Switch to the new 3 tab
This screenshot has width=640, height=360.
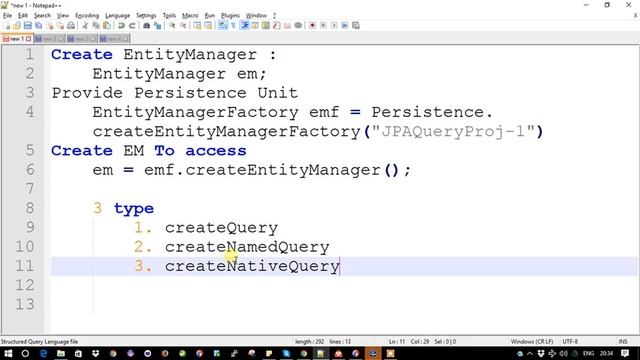click(82, 39)
